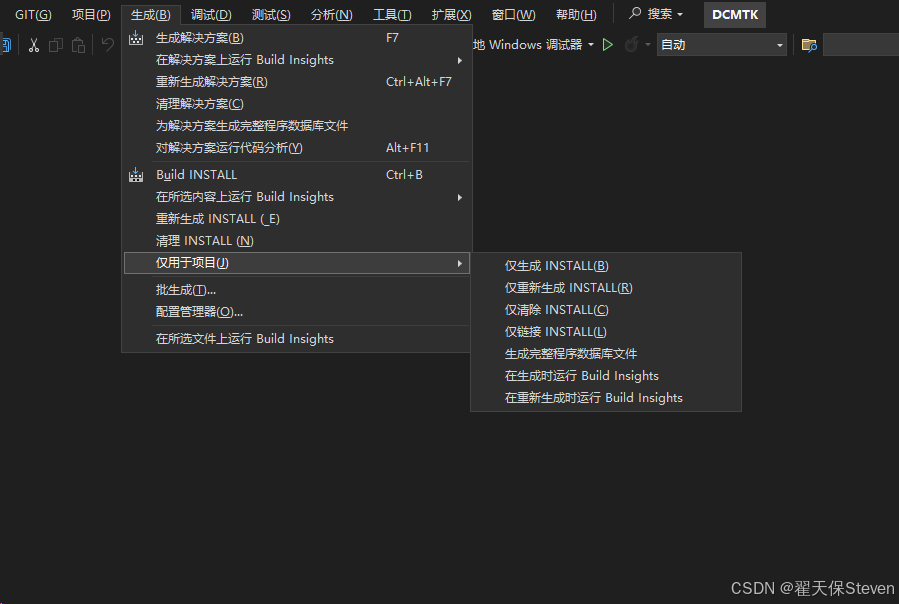Select 清理 INSTALL (N)
This screenshot has height=604, width=899.
point(296,240)
